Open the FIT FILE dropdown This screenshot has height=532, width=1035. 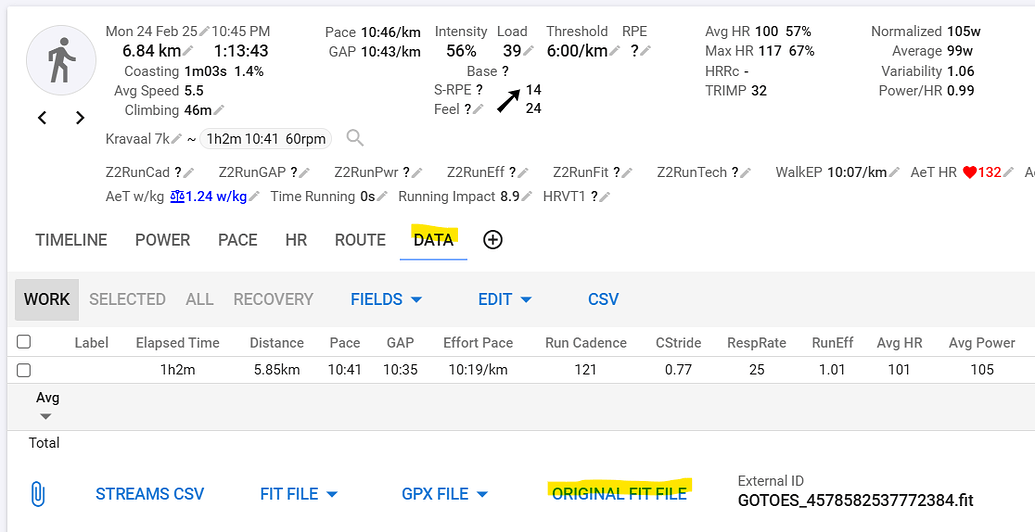point(298,494)
